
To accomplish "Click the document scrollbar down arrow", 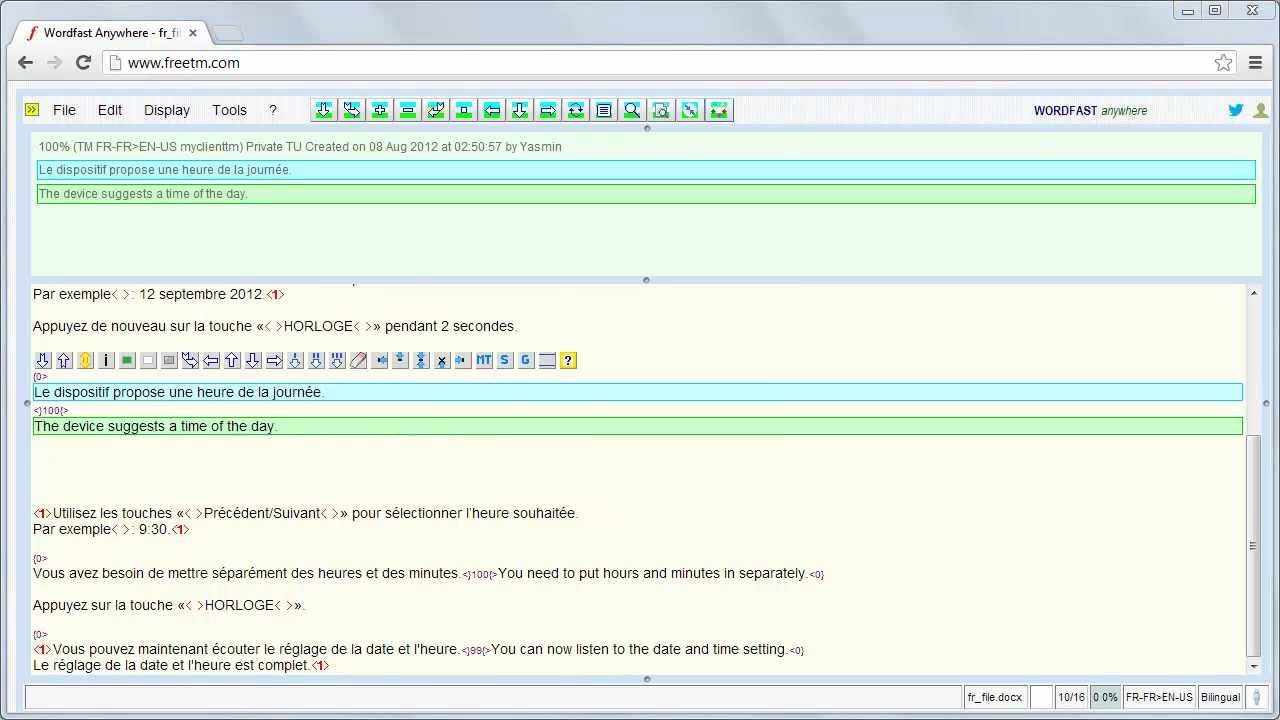I will pos(1254,667).
